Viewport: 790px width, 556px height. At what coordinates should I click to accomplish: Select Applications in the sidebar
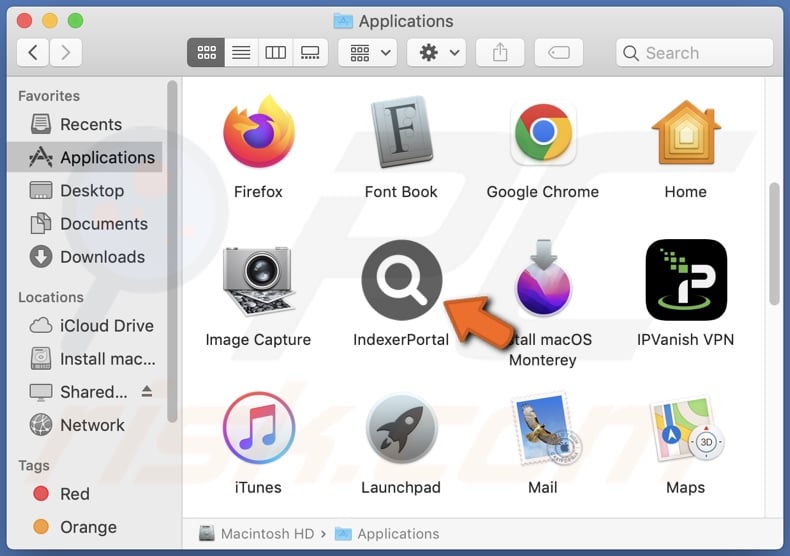click(85, 158)
